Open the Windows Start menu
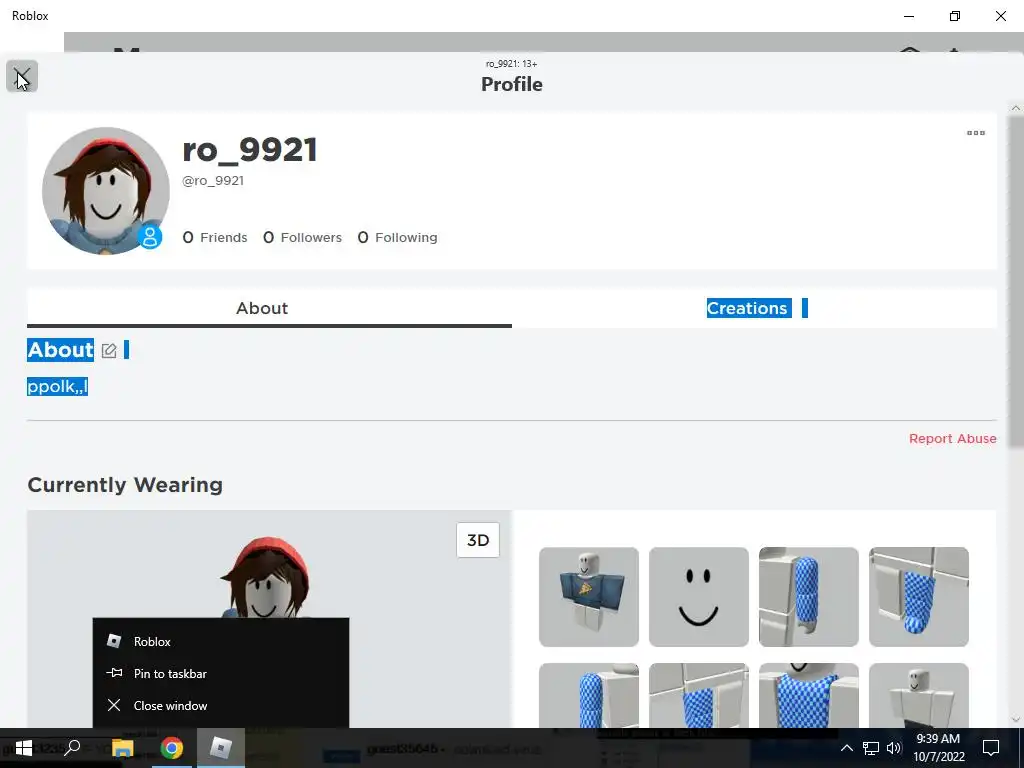 [x=24, y=748]
